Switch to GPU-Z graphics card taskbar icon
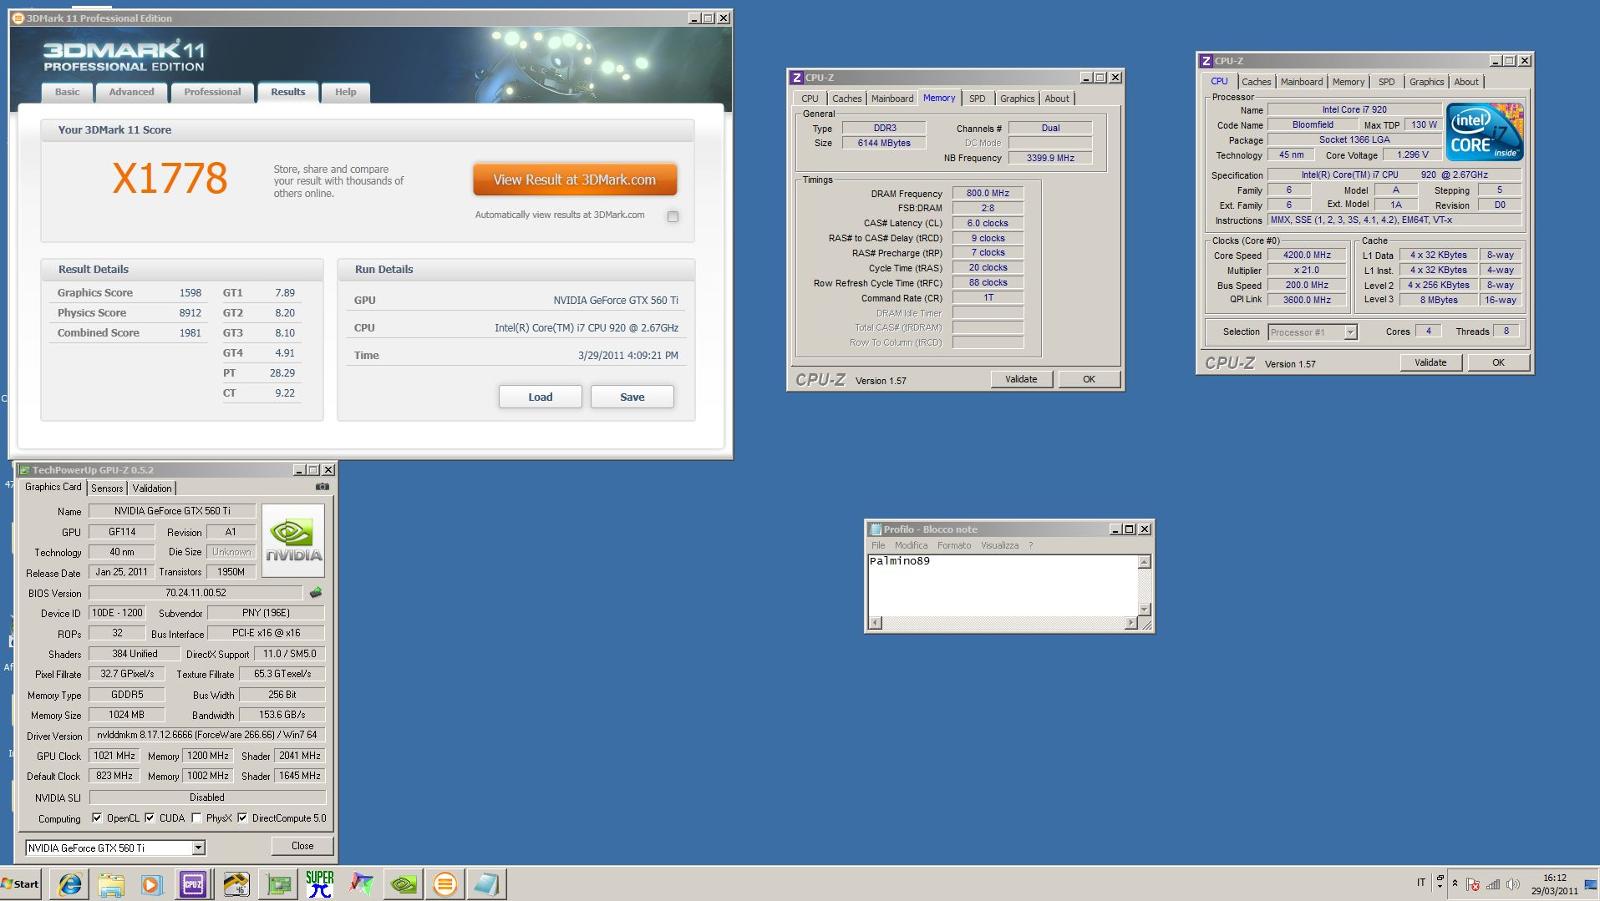The width and height of the screenshot is (1600, 901). 278,884
